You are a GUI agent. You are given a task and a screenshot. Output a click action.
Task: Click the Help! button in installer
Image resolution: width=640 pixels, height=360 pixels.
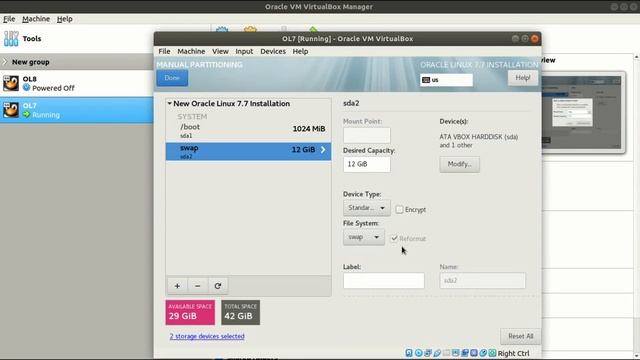pos(522,78)
